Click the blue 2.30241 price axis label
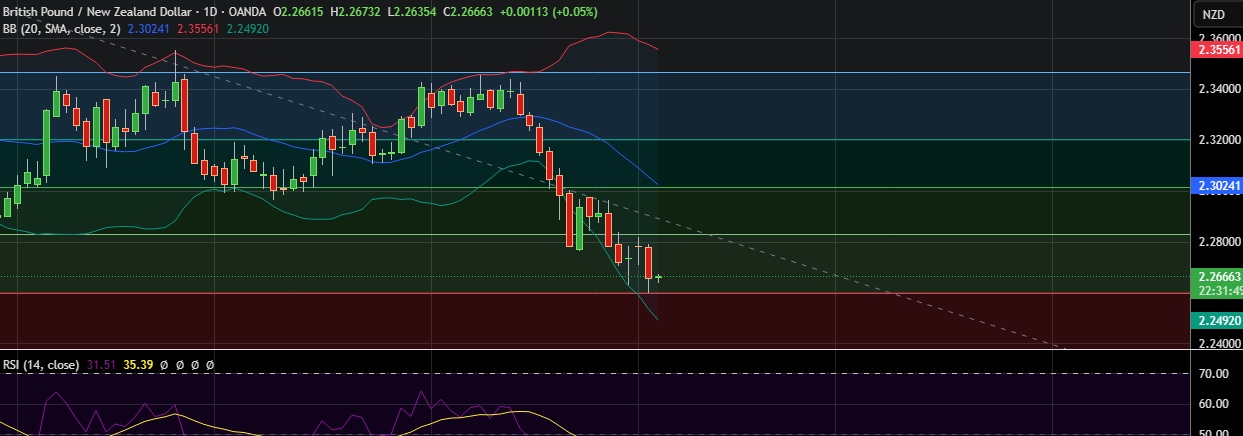Screen dimensions: 1243x436 tap(1219, 186)
